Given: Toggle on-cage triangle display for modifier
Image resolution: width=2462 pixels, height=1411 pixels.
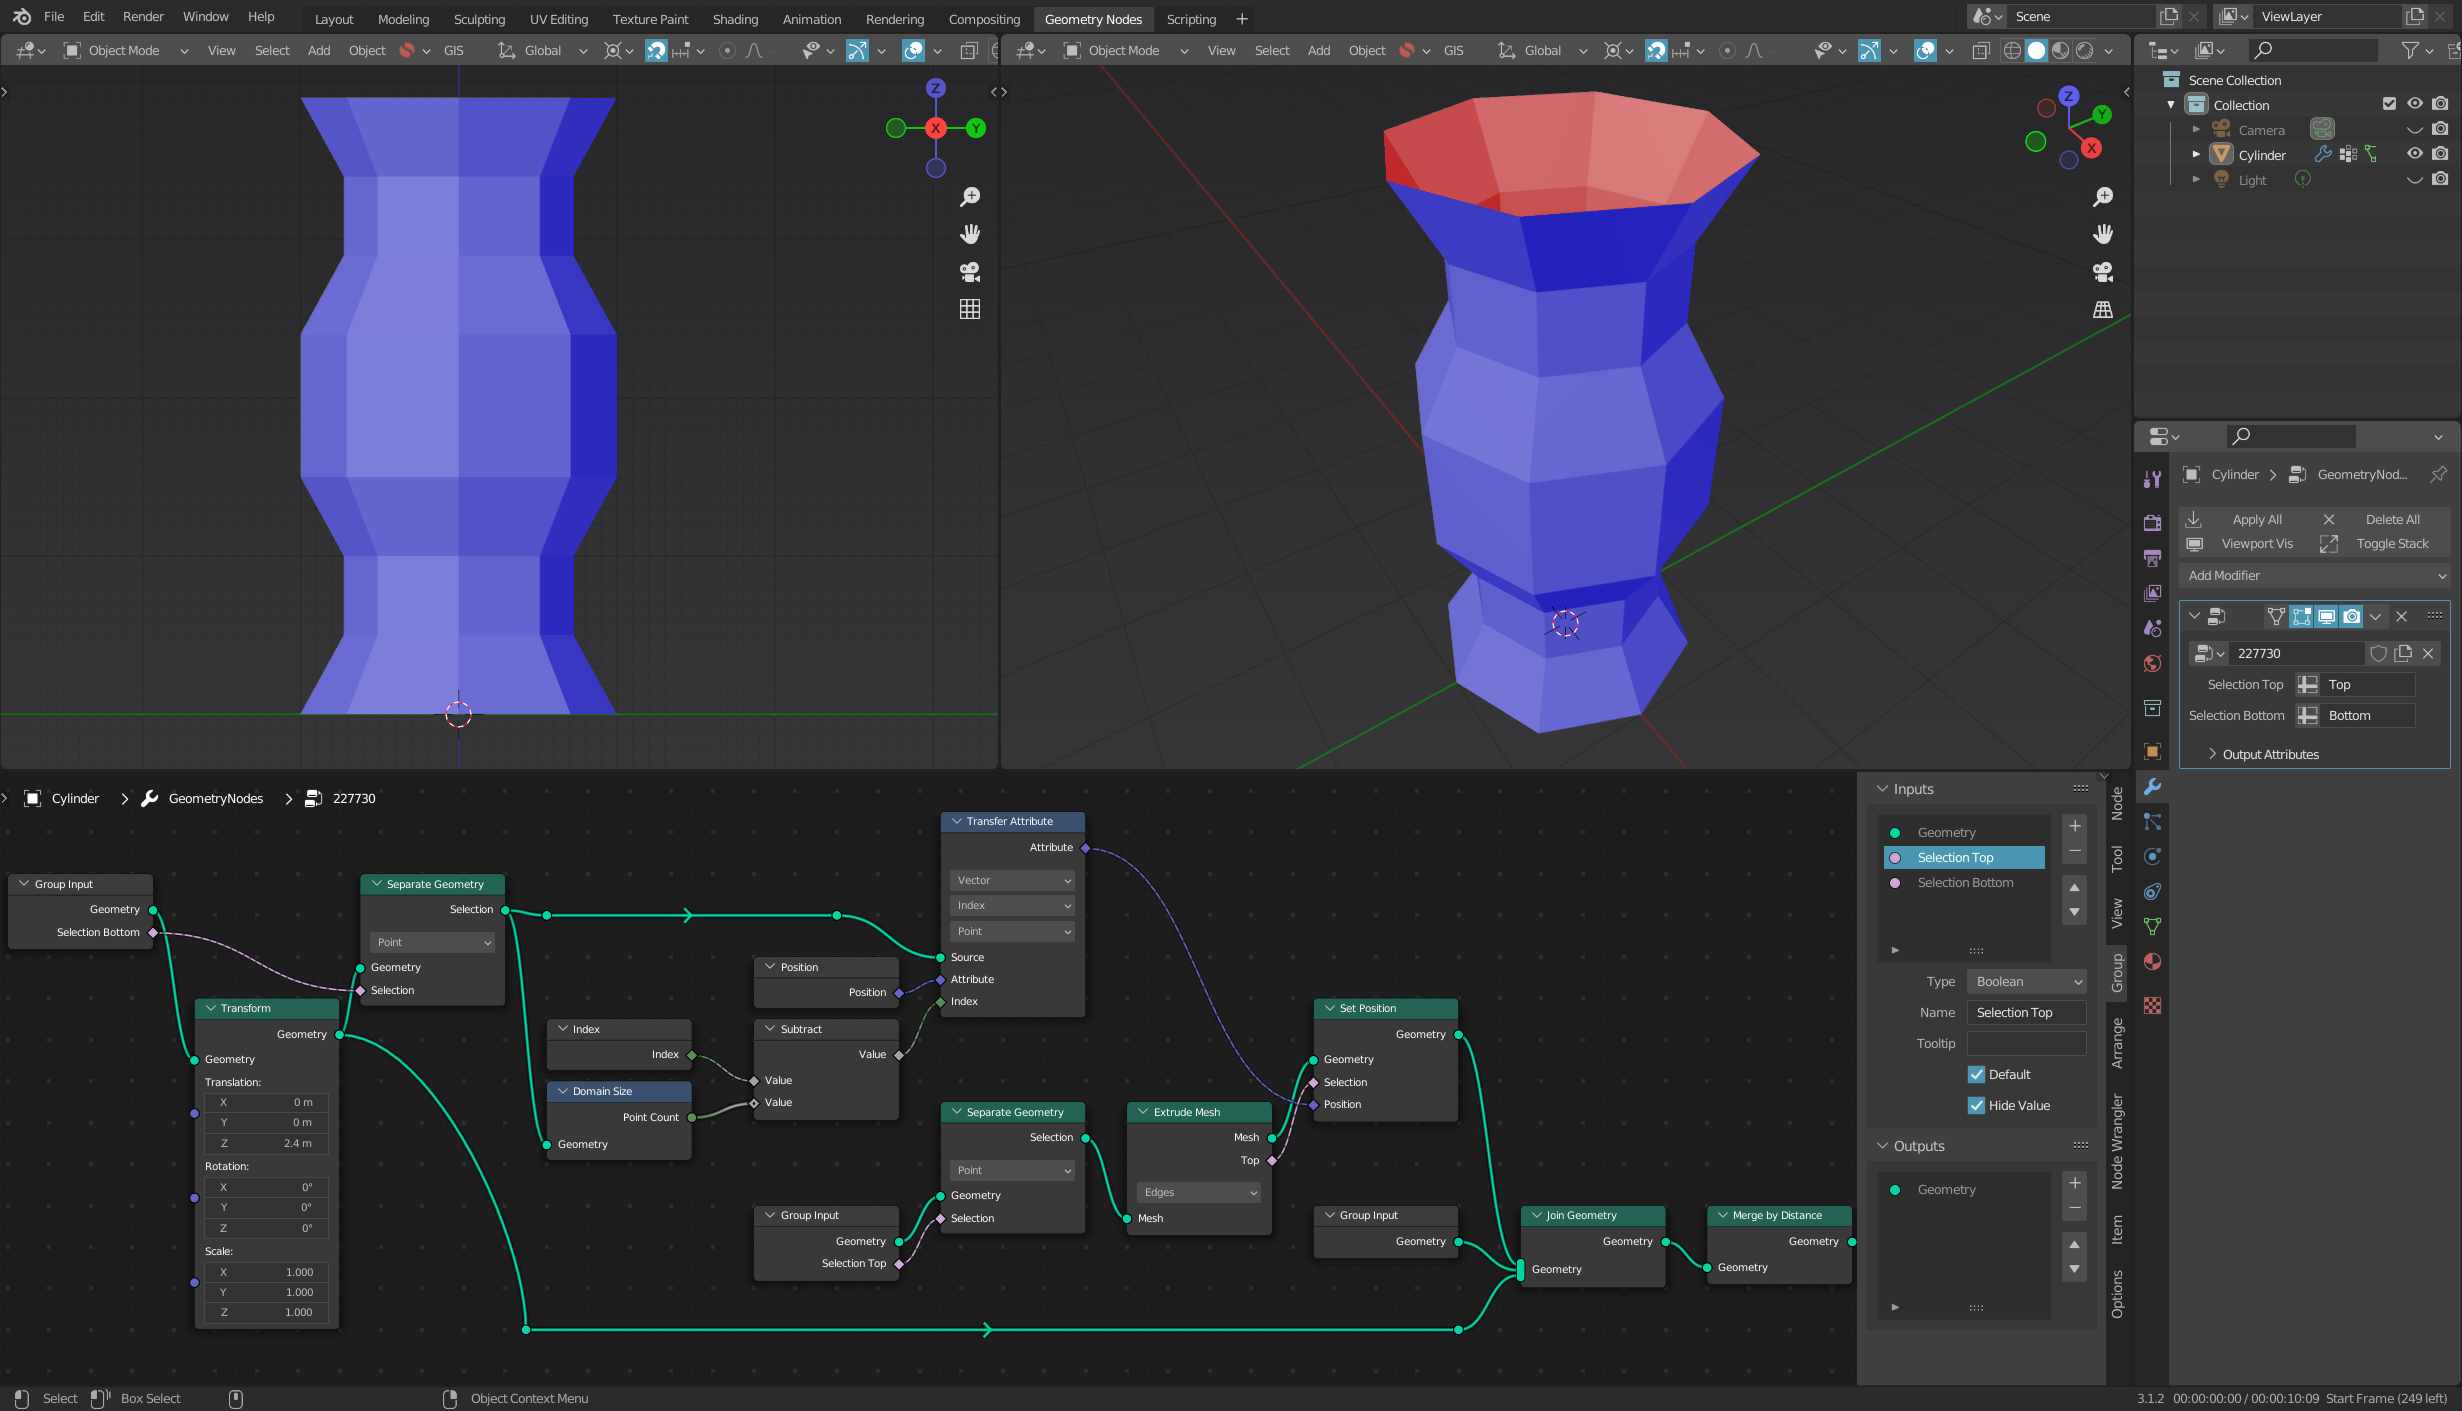Looking at the screenshot, I should coord(2276,616).
